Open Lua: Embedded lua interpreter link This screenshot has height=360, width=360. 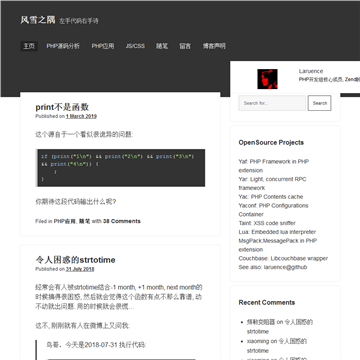pyautogui.click(x=277, y=232)
